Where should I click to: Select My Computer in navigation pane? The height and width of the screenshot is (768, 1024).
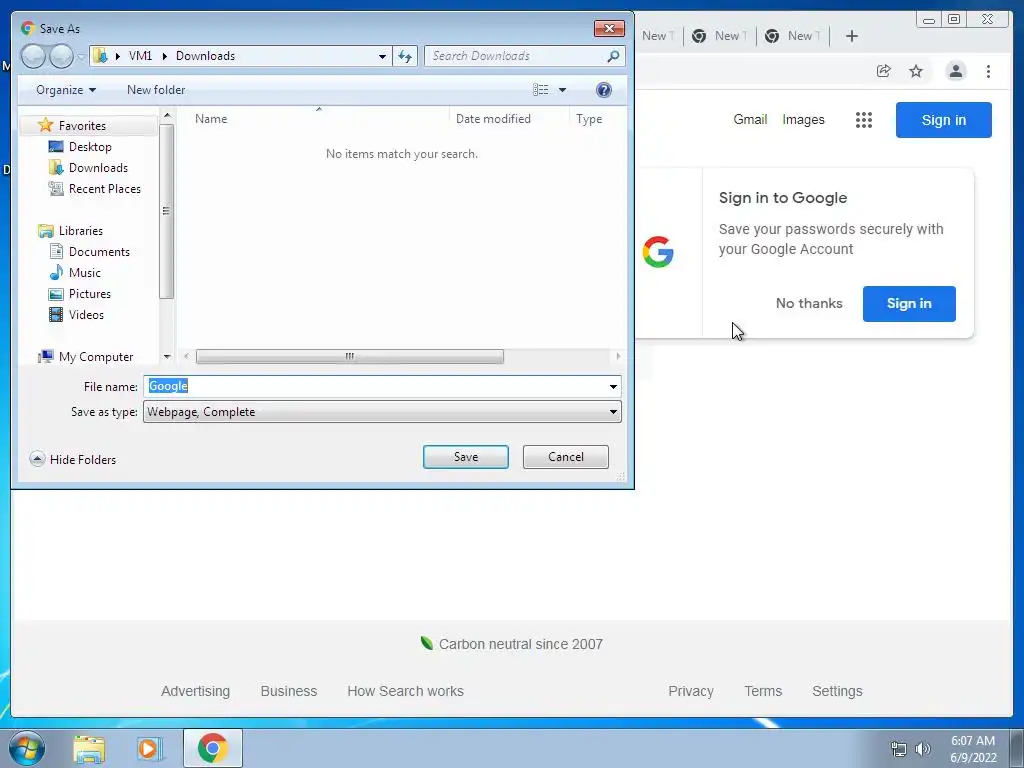(95, 357)
